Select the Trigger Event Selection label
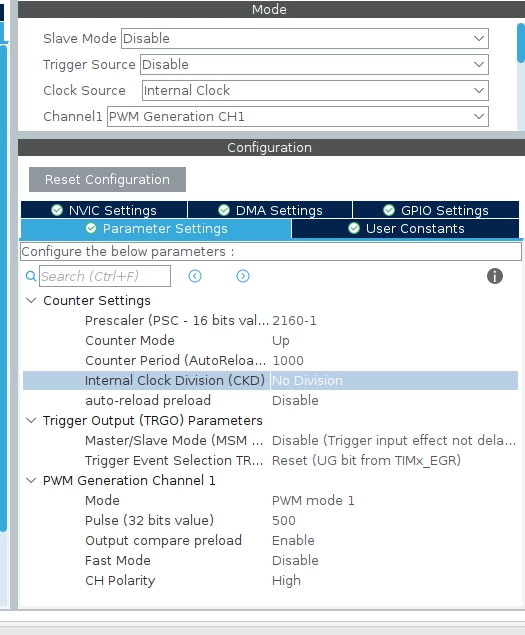525x635 pixels. [x=174, y=460]
